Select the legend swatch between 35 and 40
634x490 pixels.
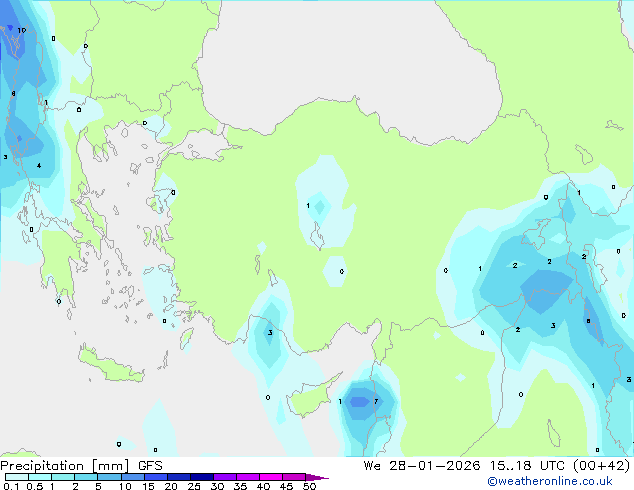(248, 477)
